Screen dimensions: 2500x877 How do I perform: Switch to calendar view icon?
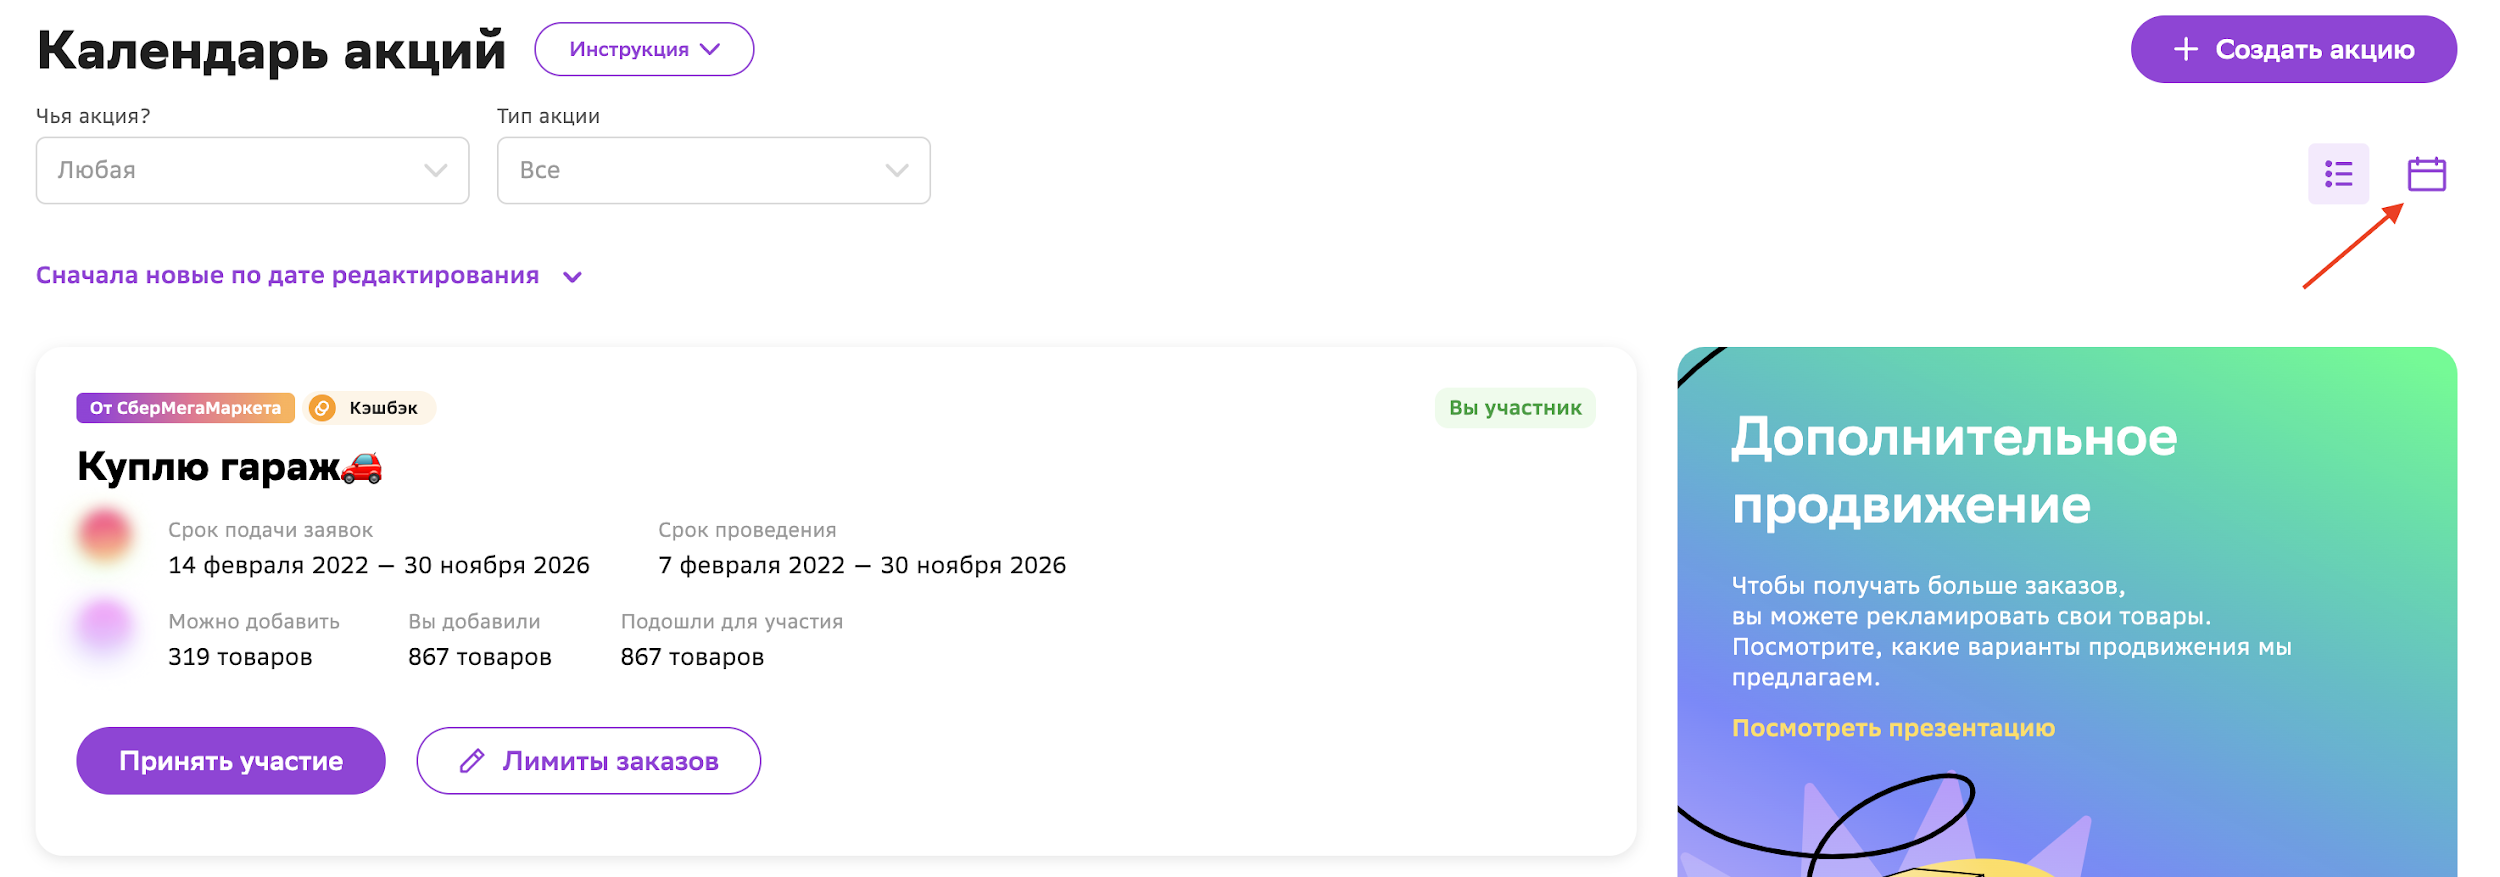[2426, 174]
